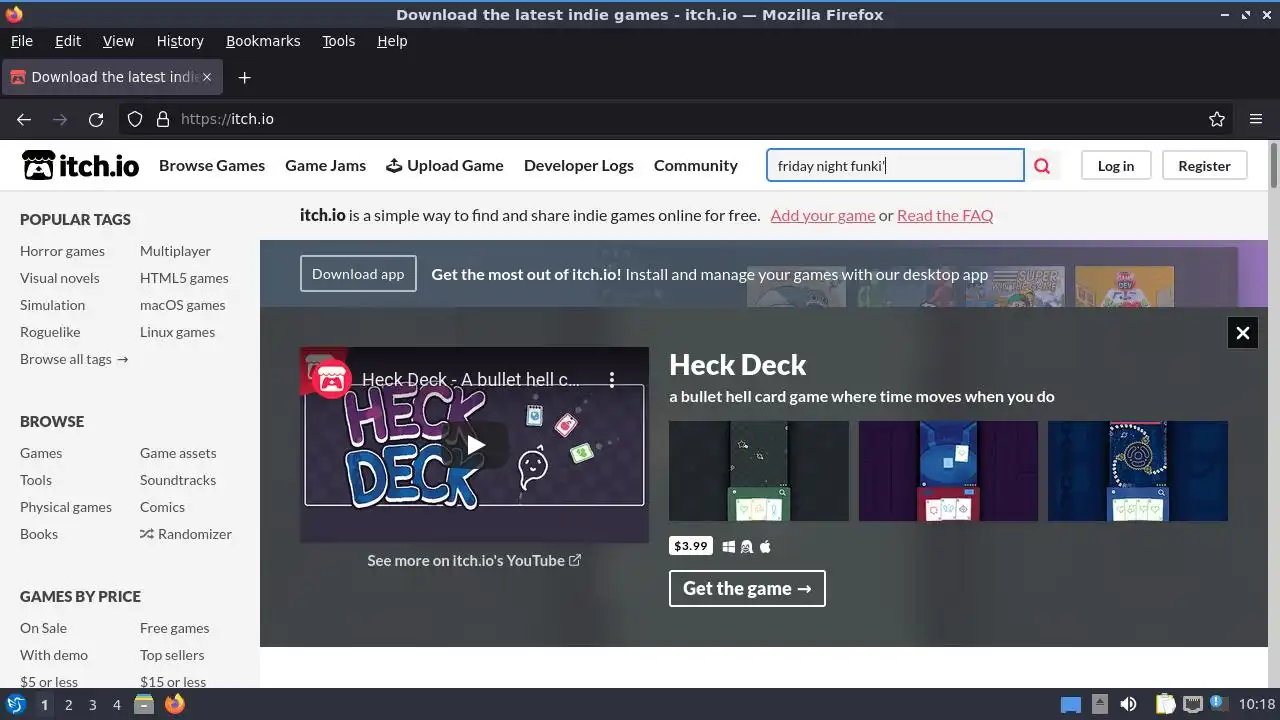Select Visual novels tag

coord(60,278)
